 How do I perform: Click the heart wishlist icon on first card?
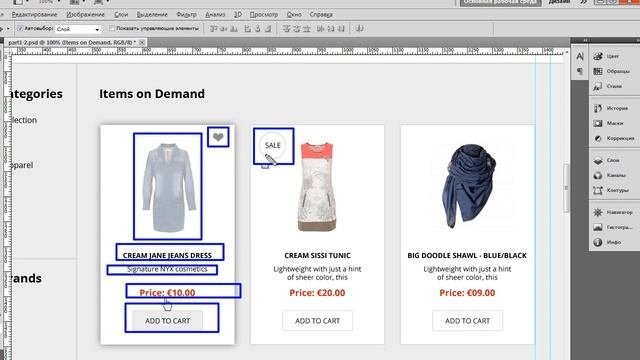coord(218,137)
